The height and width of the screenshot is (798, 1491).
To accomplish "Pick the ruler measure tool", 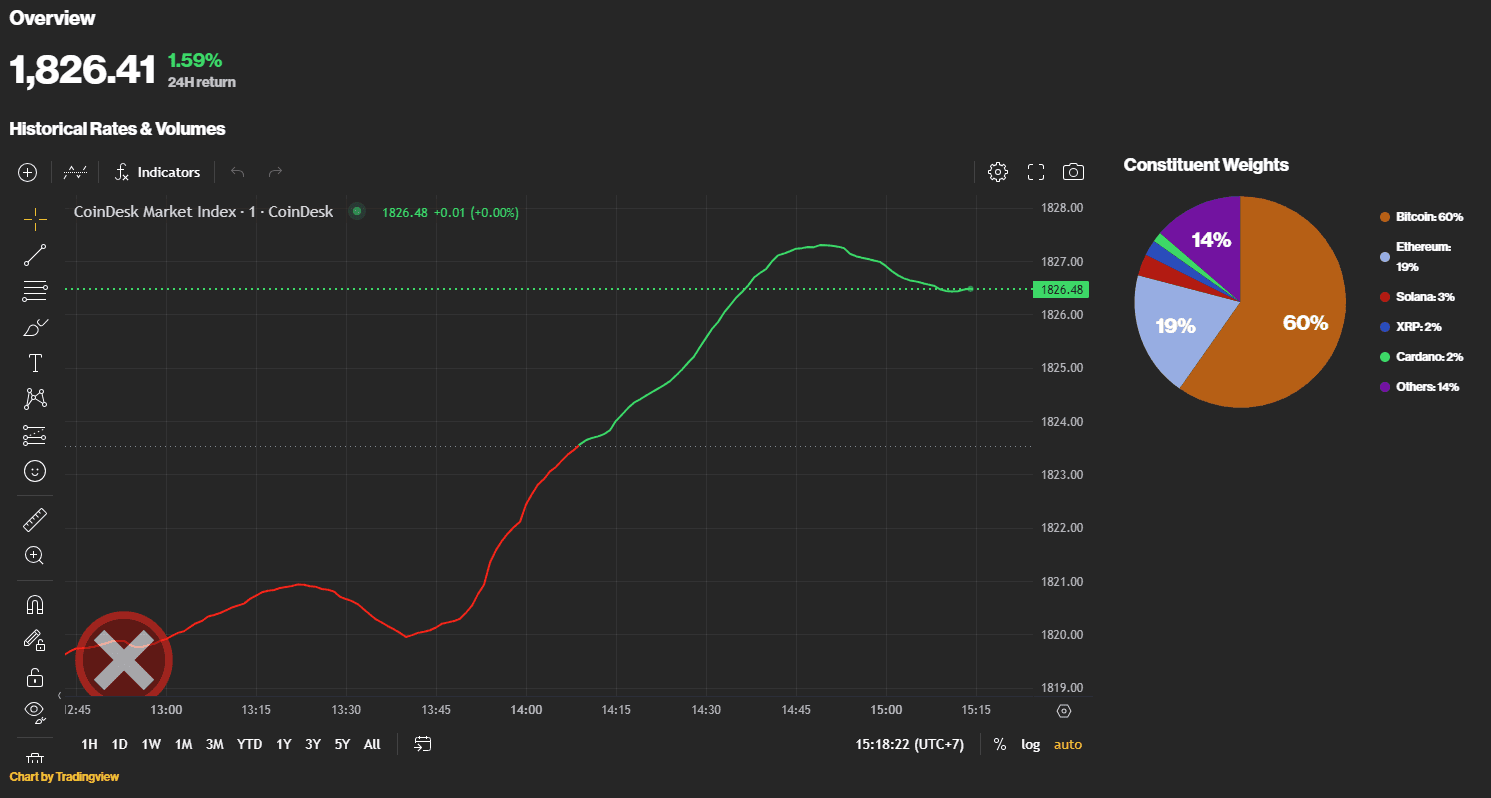I will [x=35, y=519].
